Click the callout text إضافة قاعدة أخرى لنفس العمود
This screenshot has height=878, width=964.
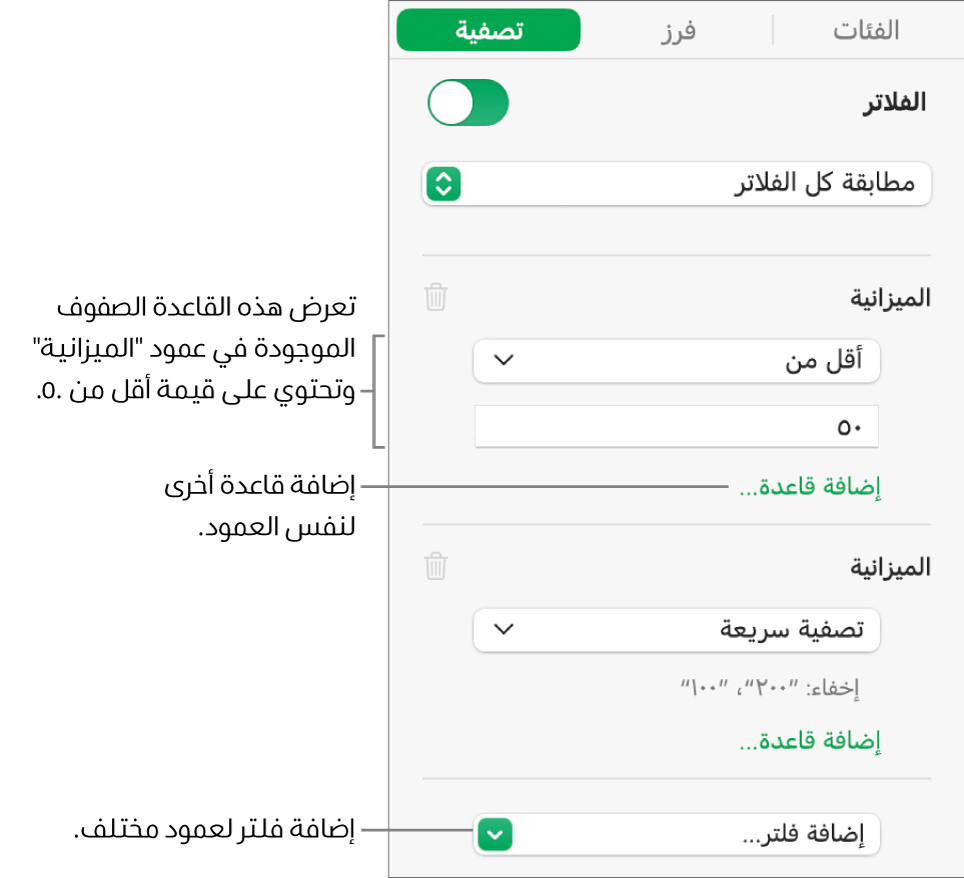[x=263, y=507]
